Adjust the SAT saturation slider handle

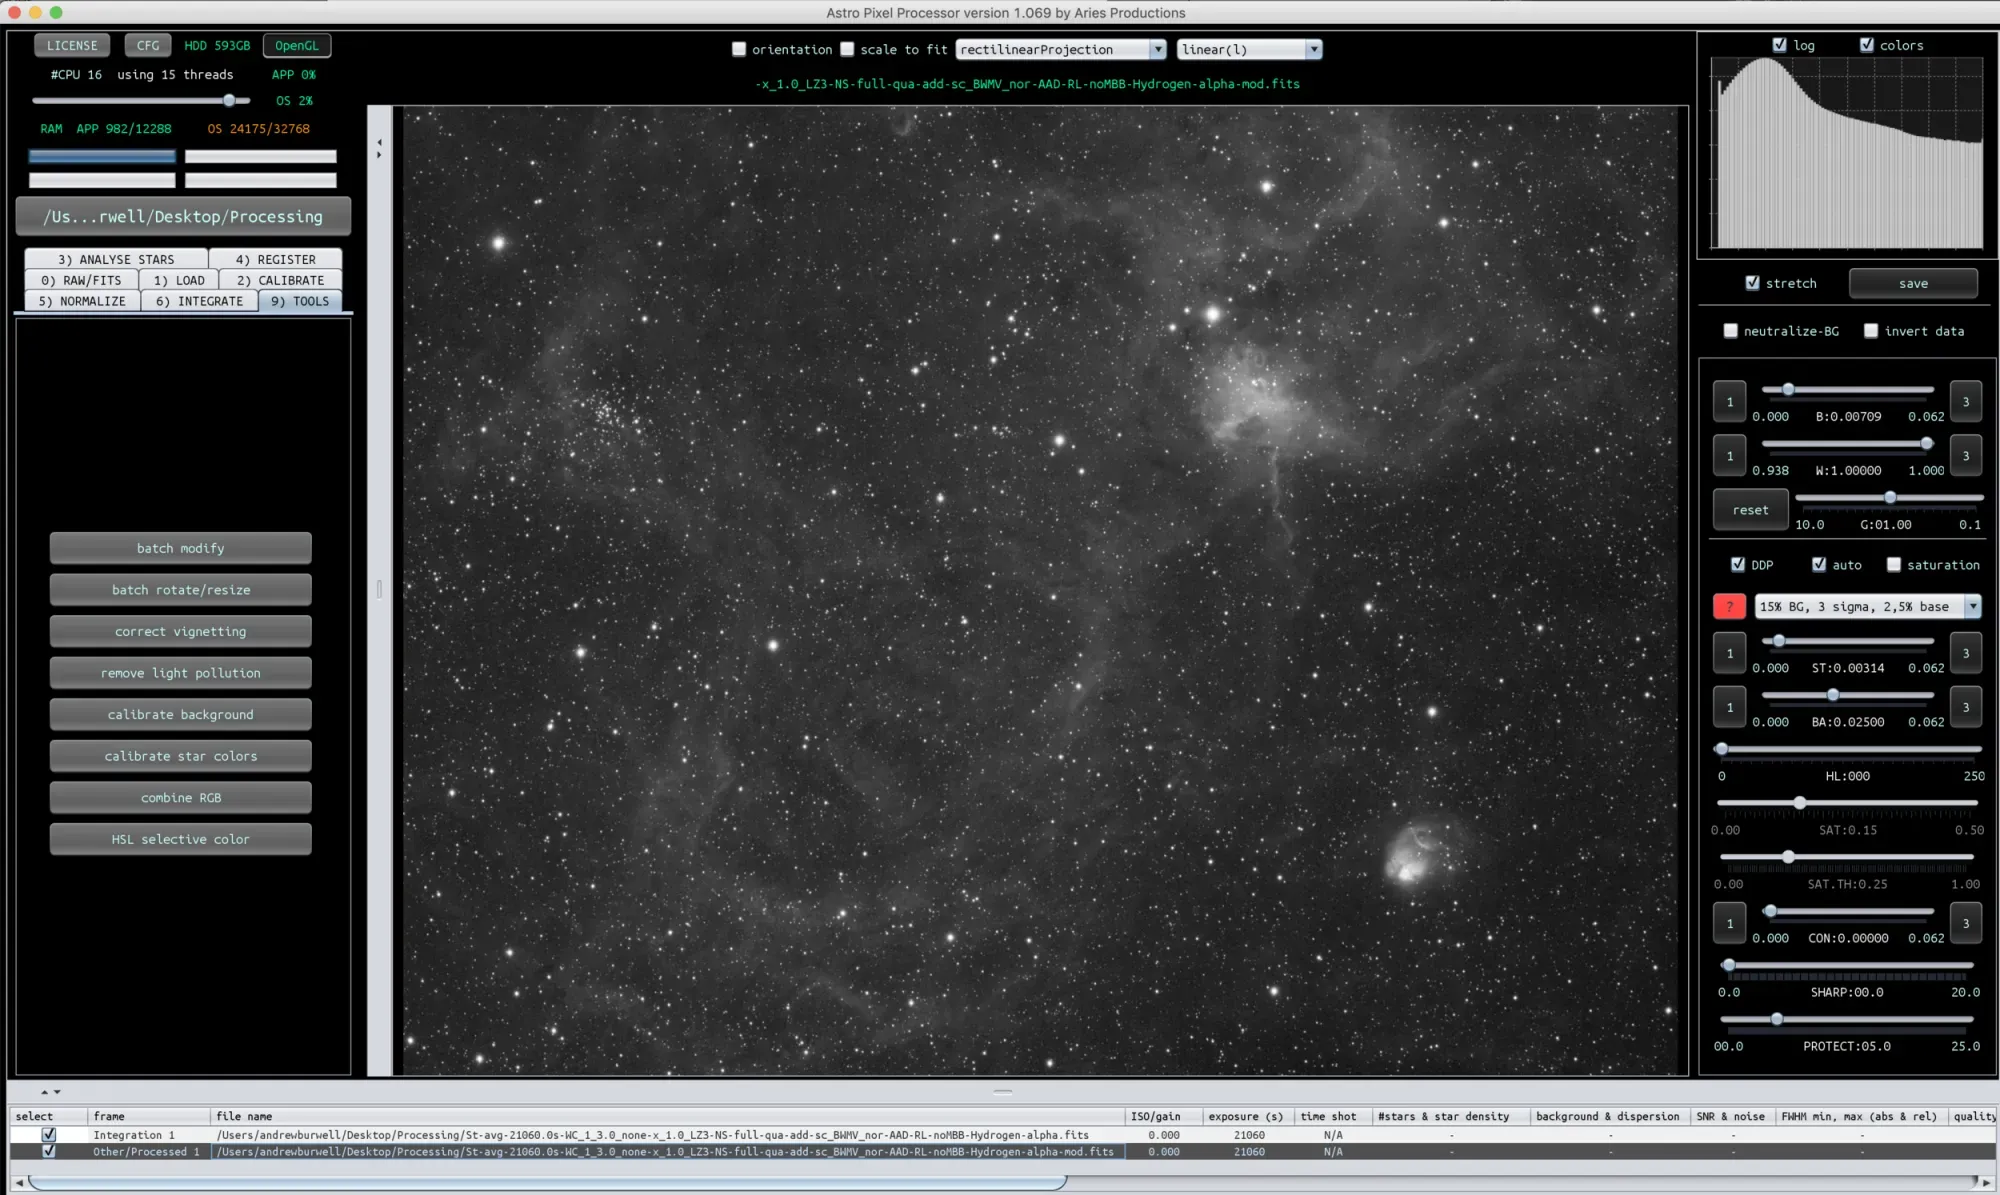click(x=1799, y=803)
